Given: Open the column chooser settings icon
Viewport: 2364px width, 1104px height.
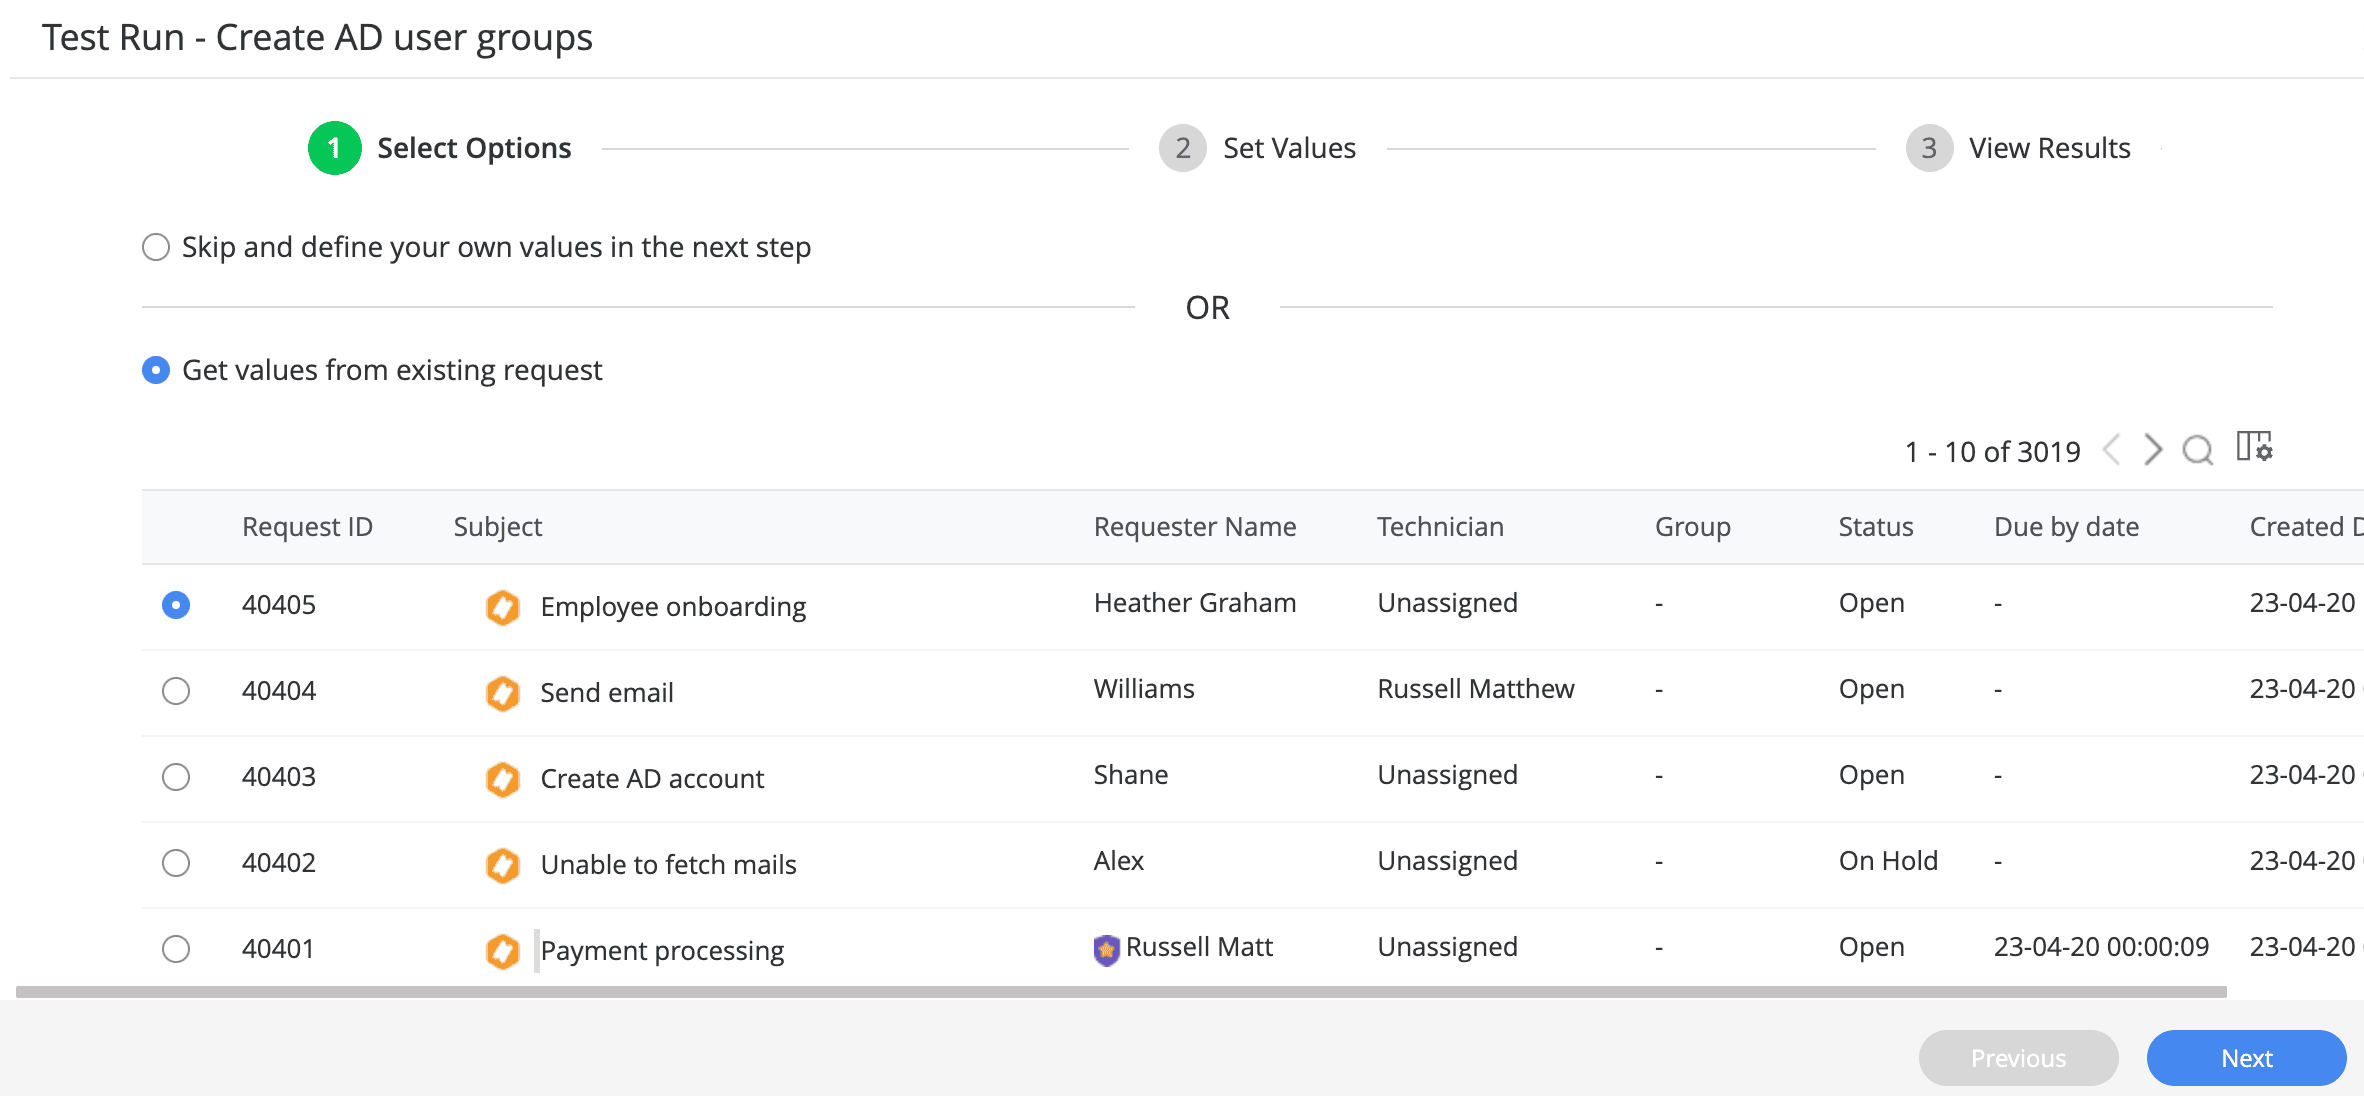Looking at the screenshot, I should click(x=2254, y=447).
